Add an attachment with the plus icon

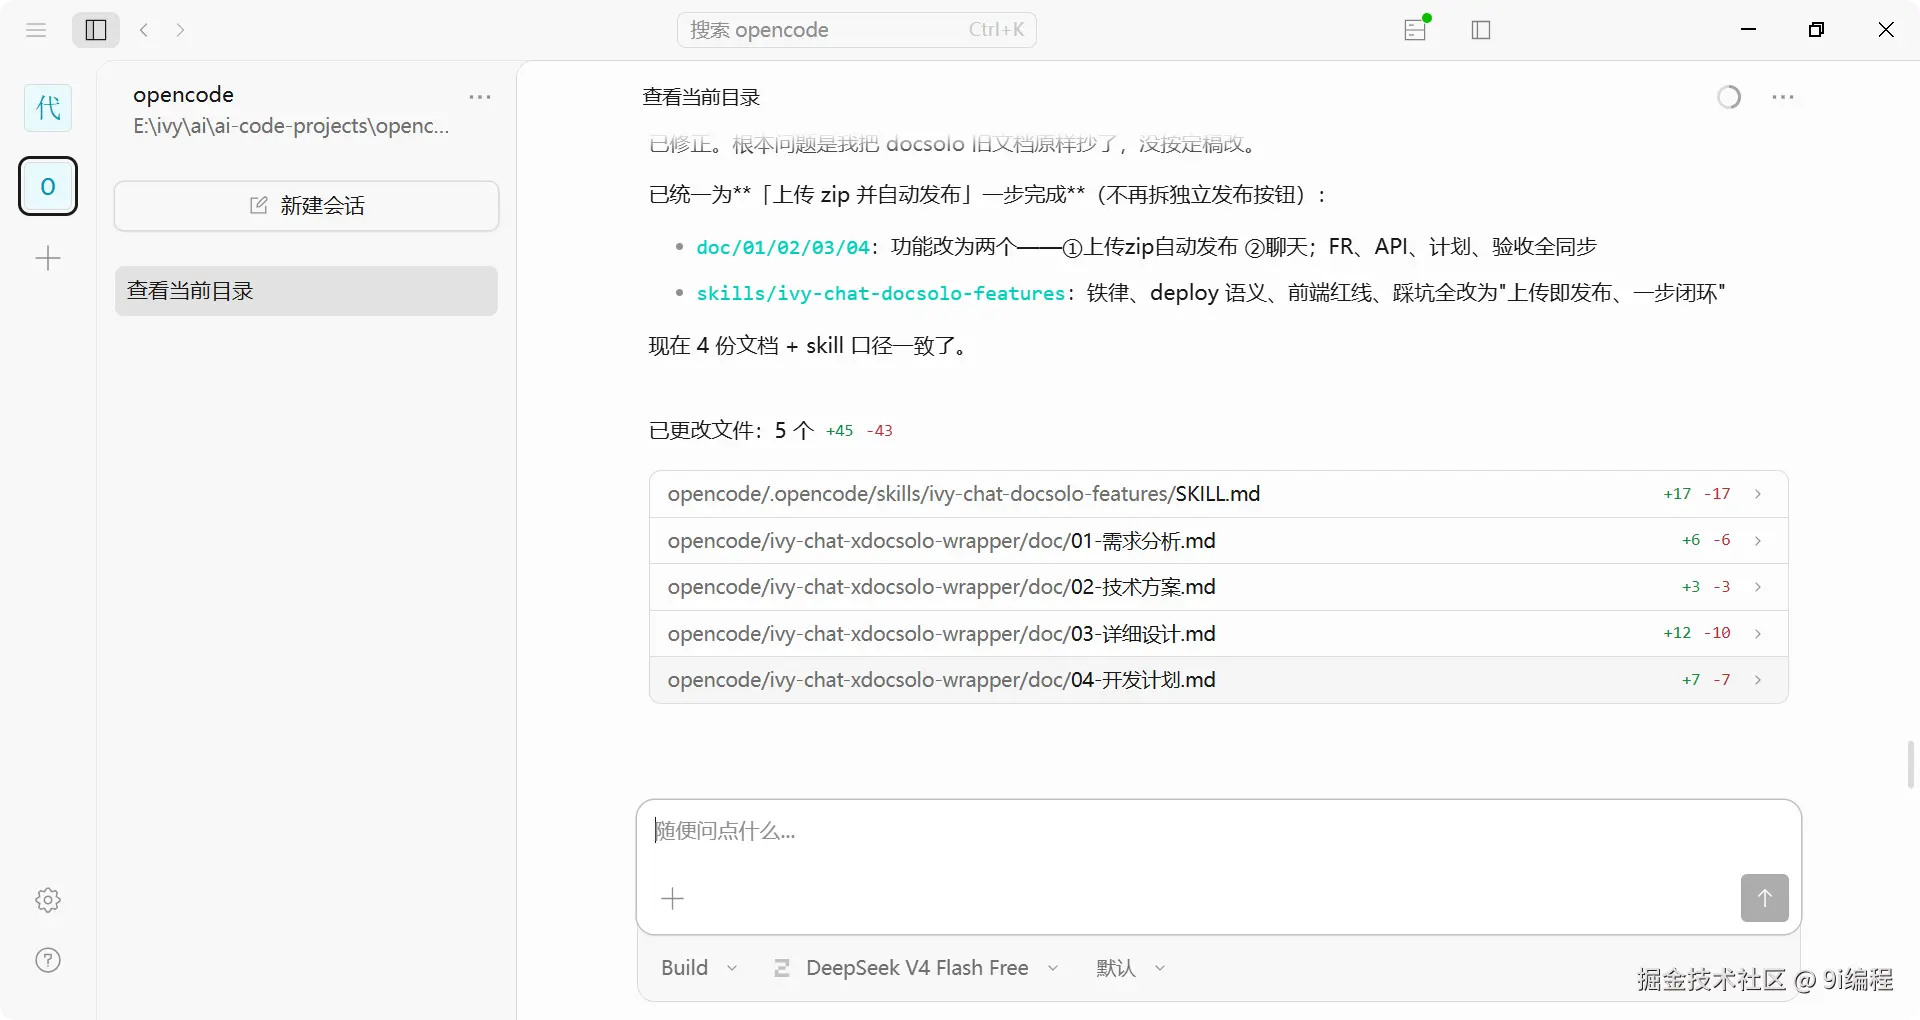673,899
